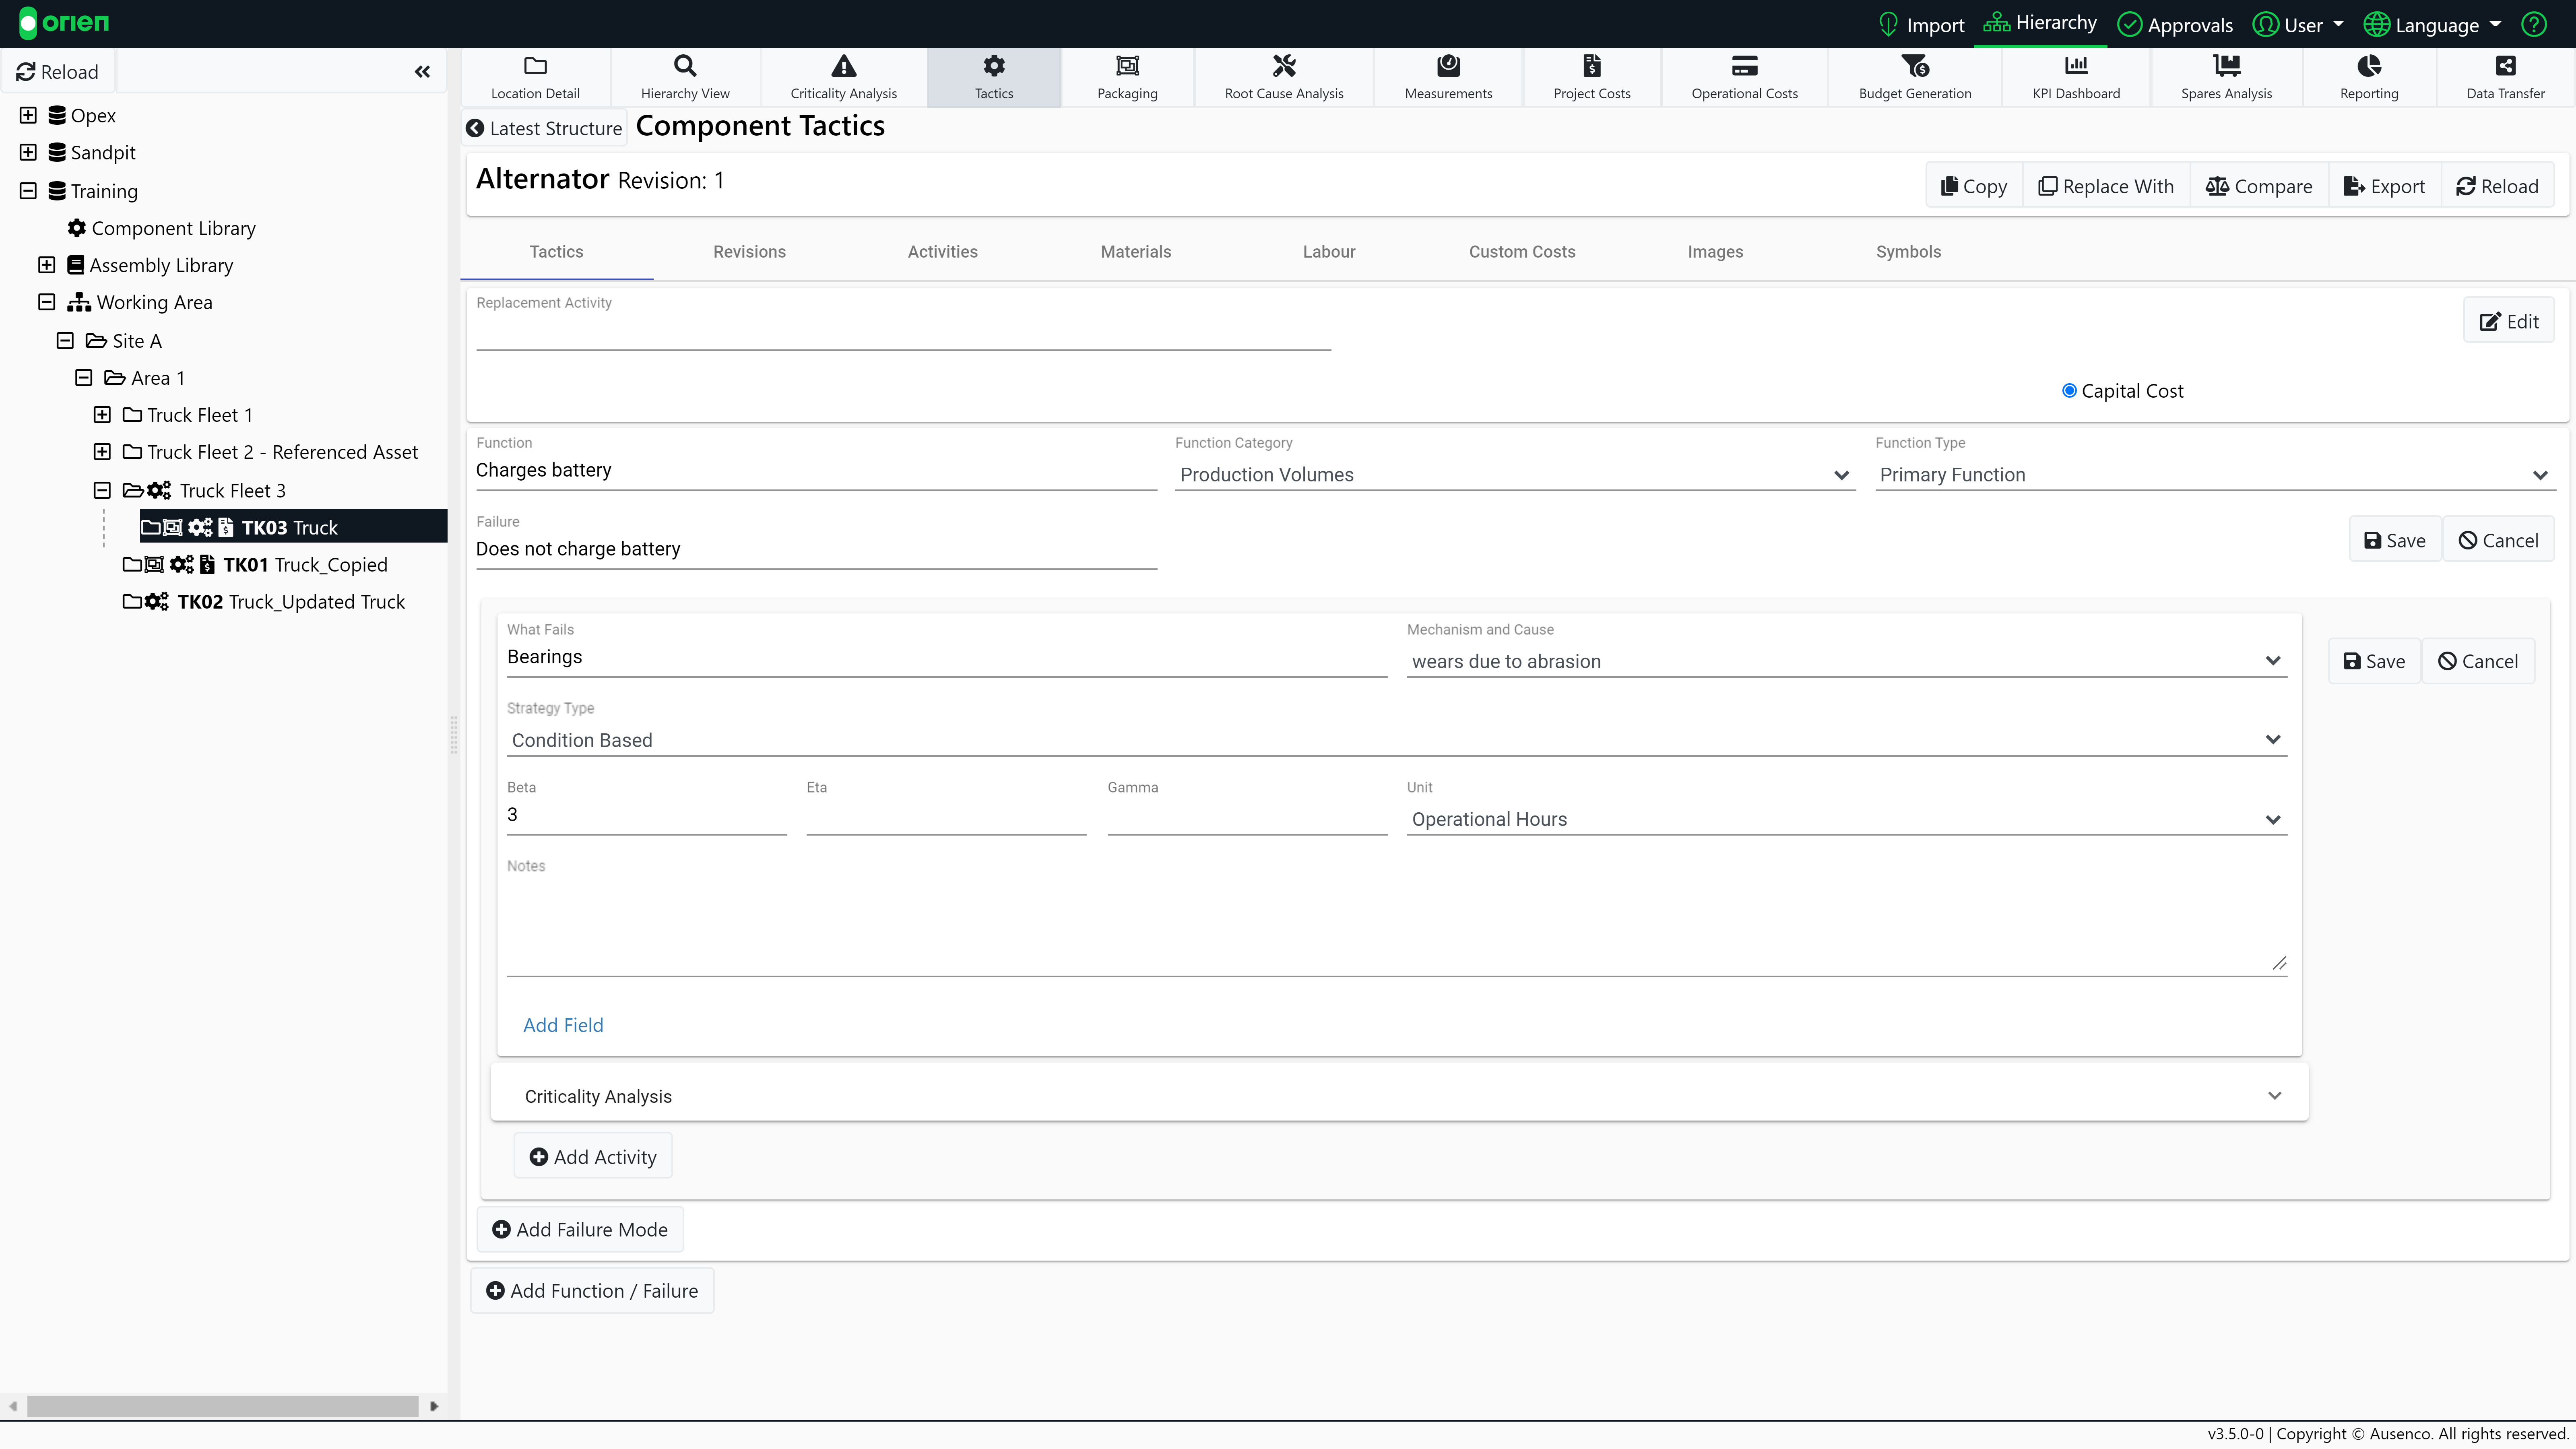Select Opex database tree item
This screenshot has width=2576, height=1449.
point(82,115)
